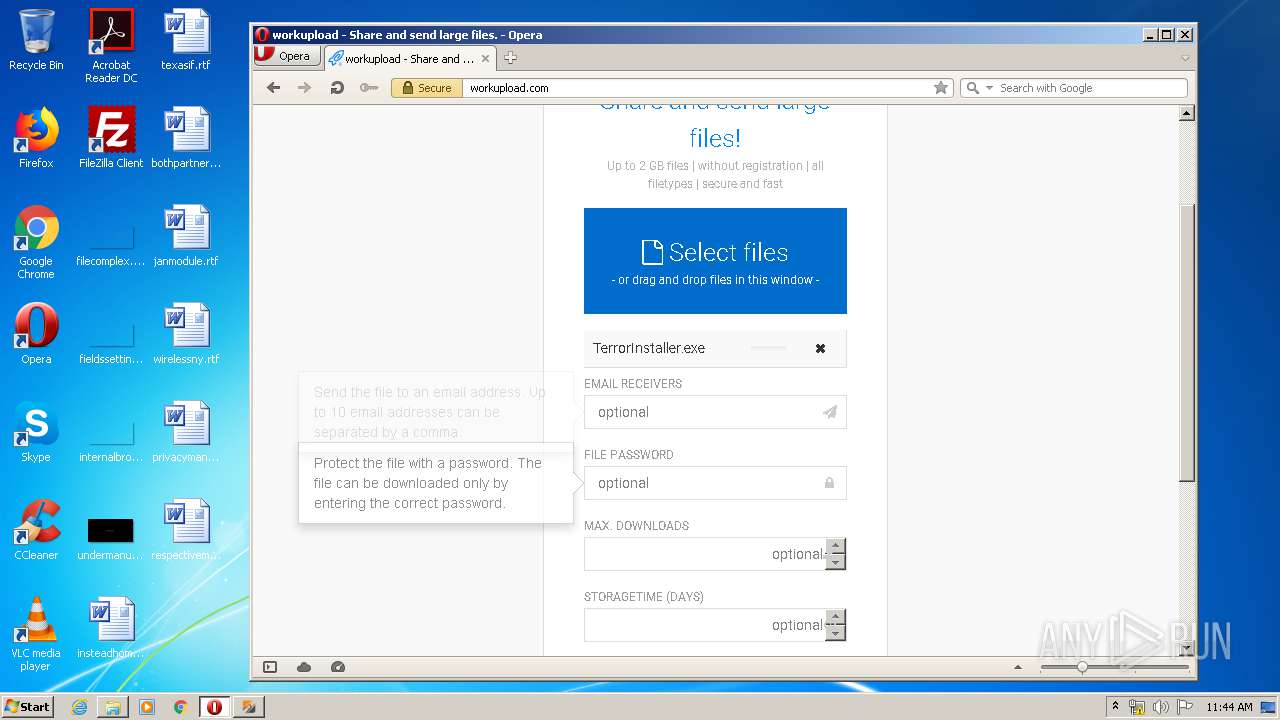Screen dimensions: 1280x720
Task: Open the Action Center flag in system tray
Action: [x=1185, y=707]
